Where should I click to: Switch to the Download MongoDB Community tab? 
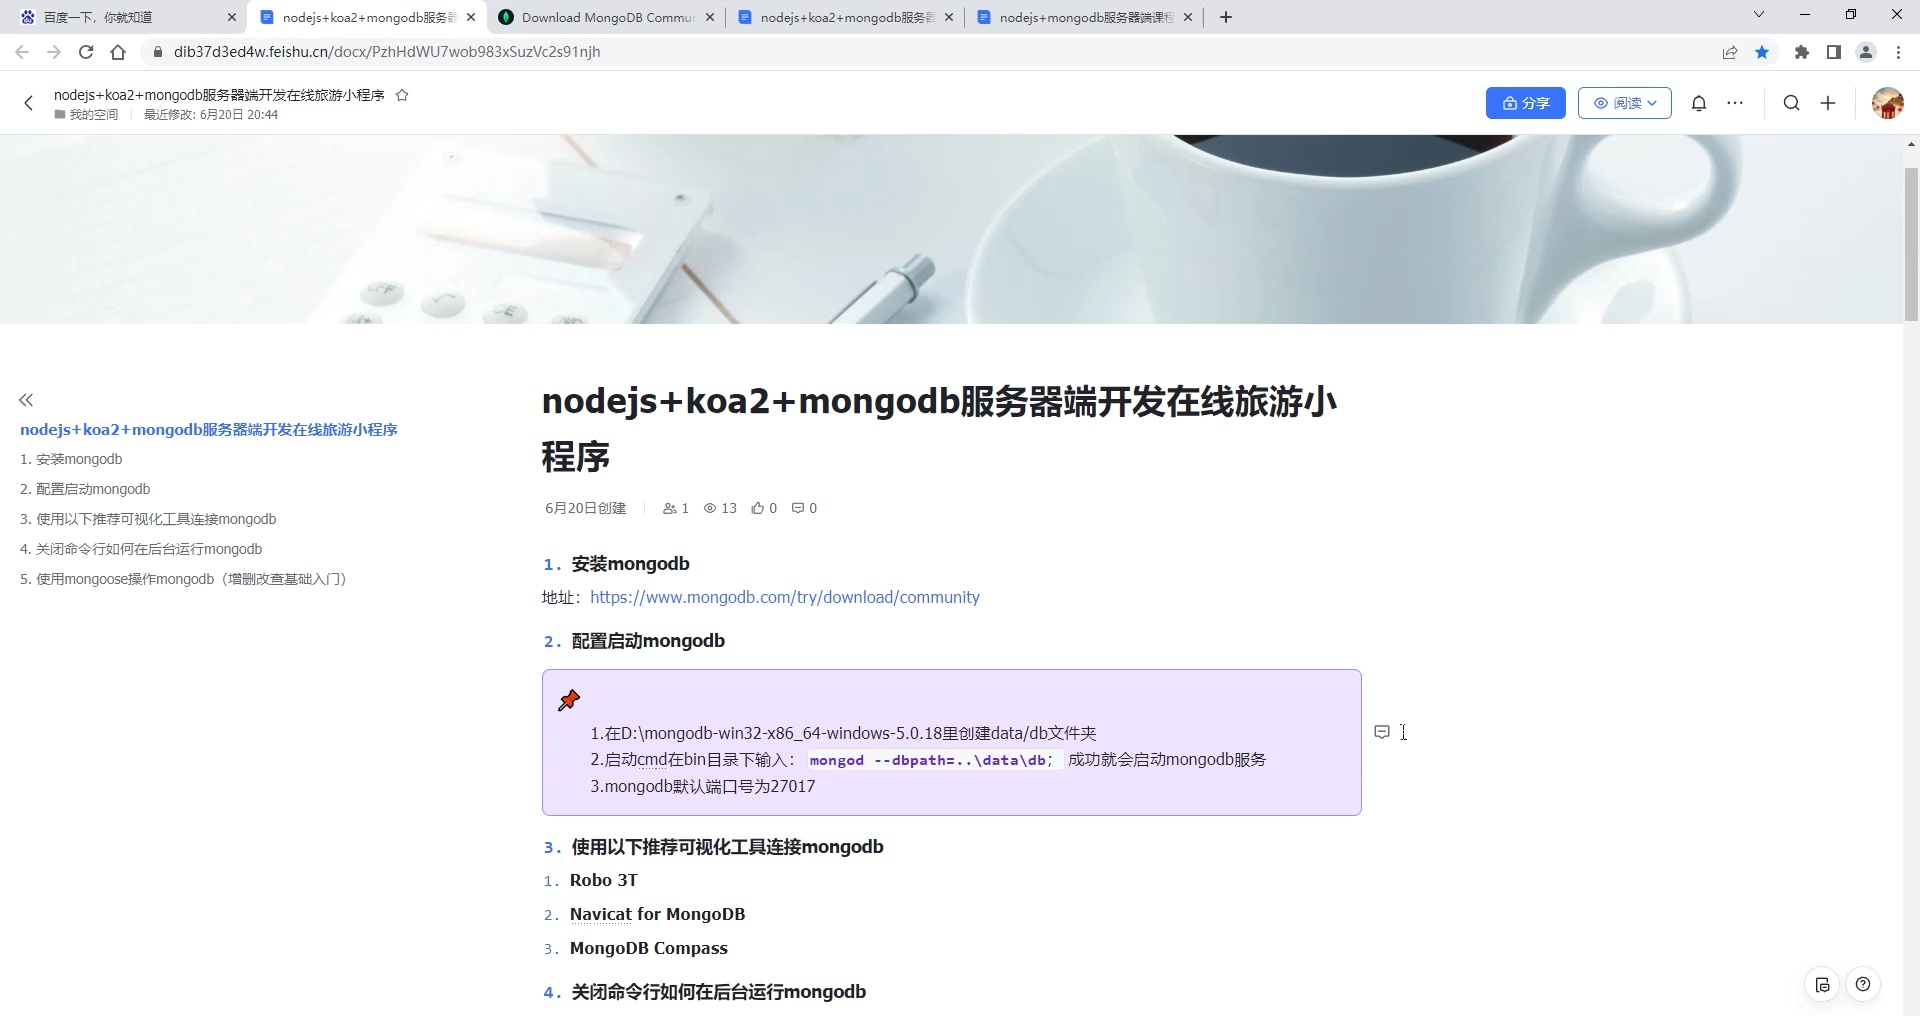click(x=600, y=17)
